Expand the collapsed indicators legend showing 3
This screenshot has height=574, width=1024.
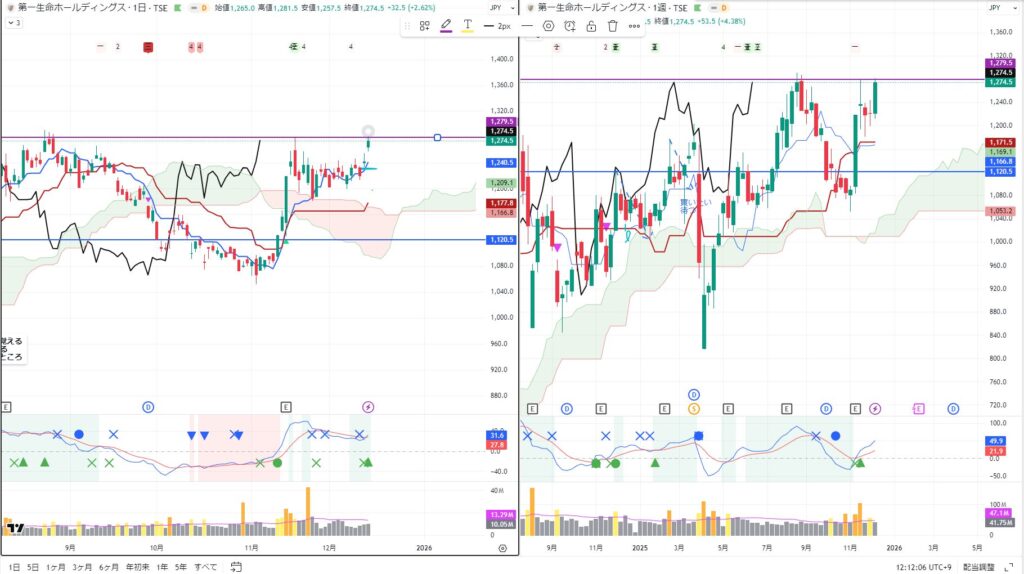(x=13, y=22)
